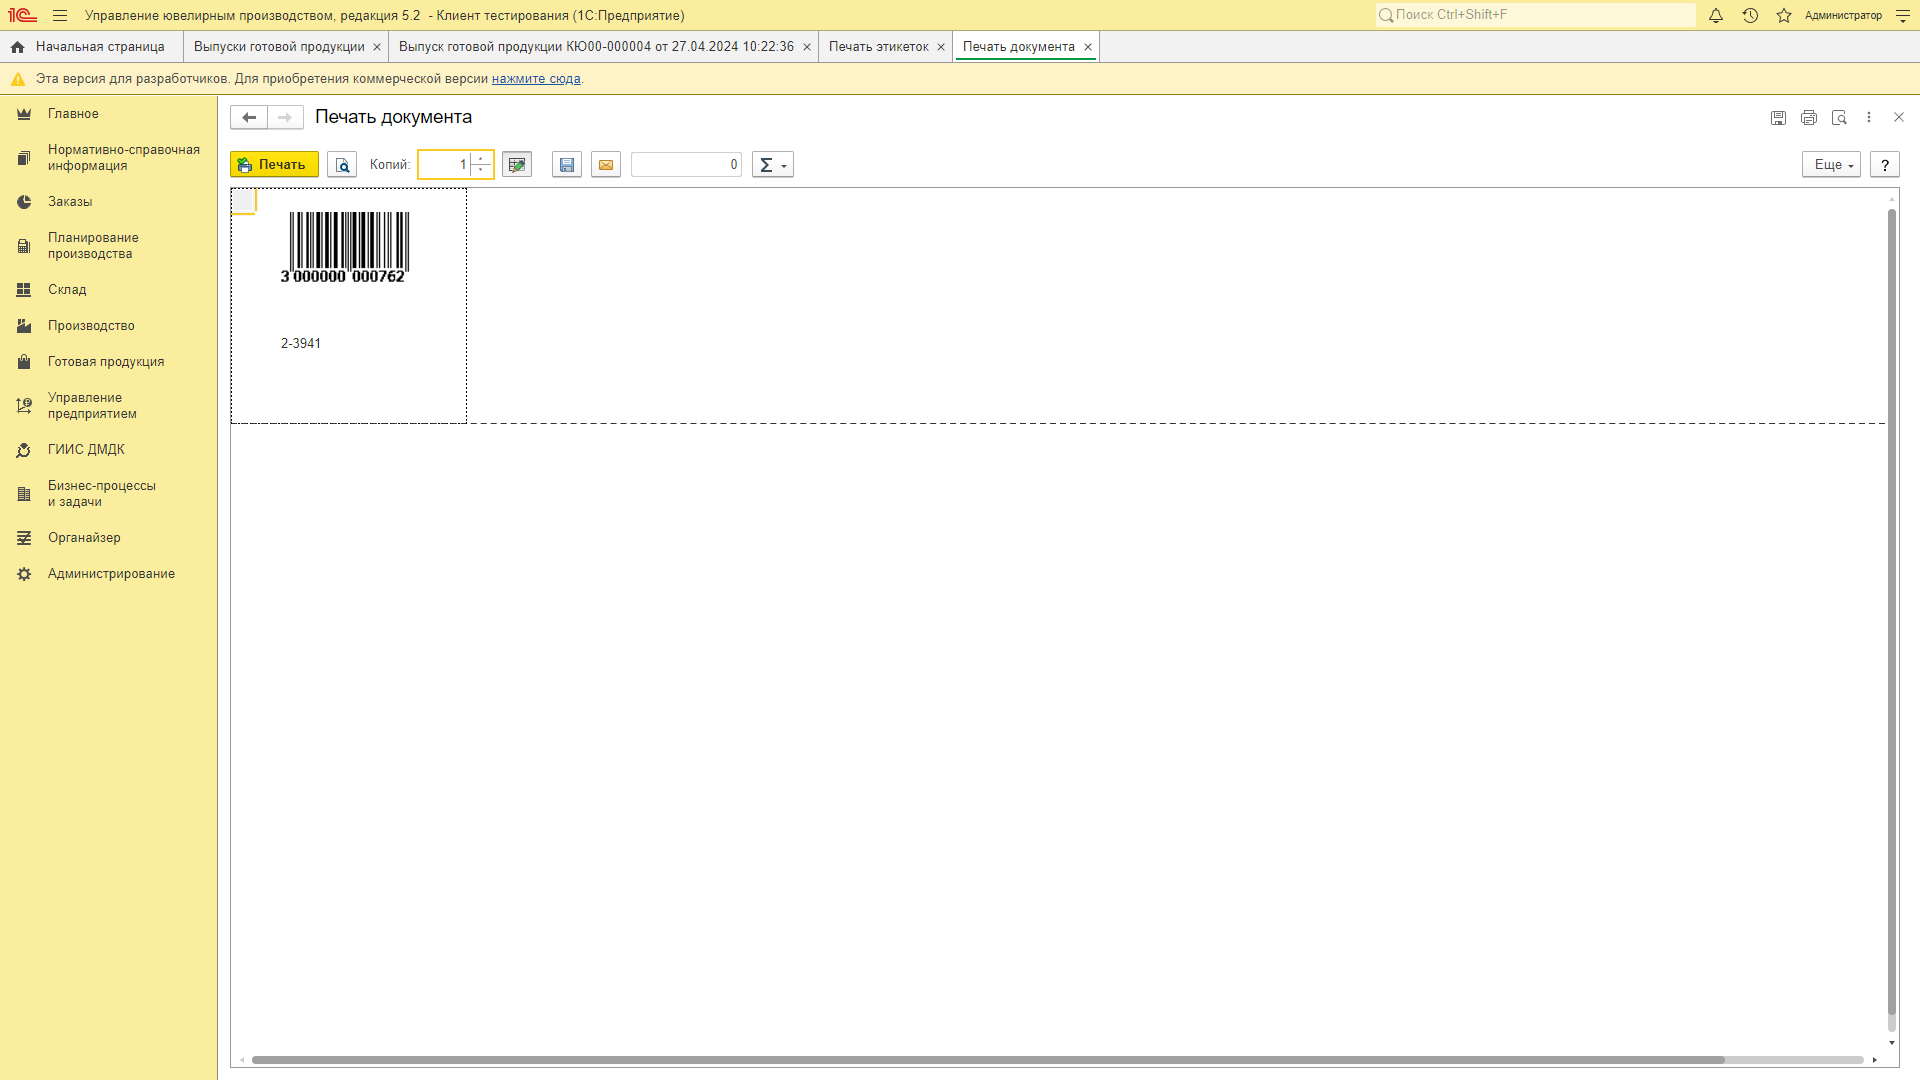This screenshot has height=1080, width=1920.
Task: Switch to Выпуски готовой продукции tab
Action: tap(279, 47)
